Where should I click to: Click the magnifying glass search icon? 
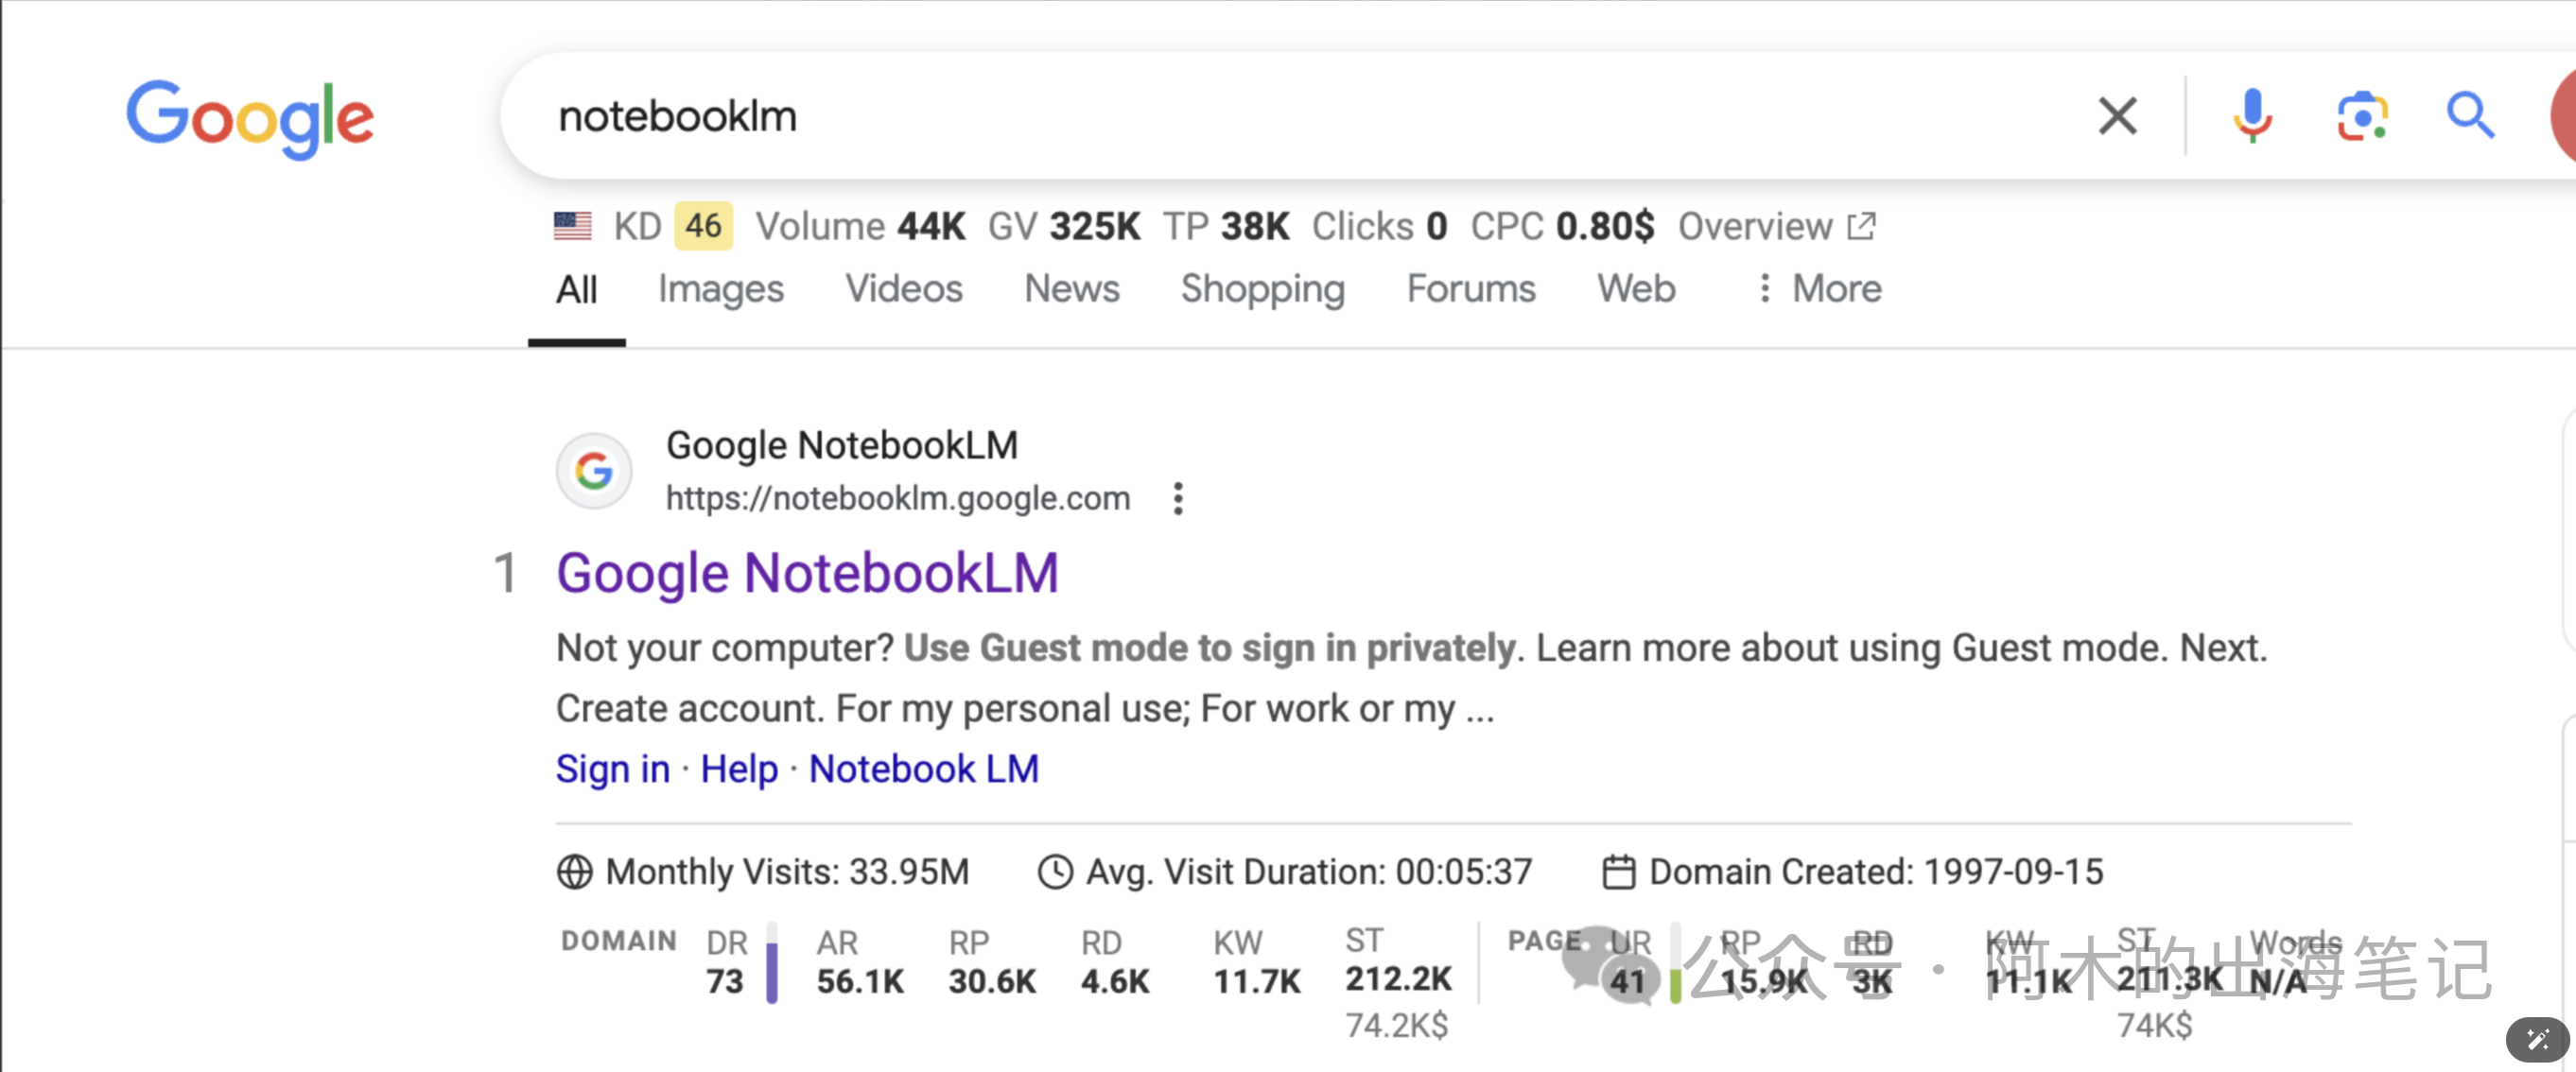click(2469, 116)
